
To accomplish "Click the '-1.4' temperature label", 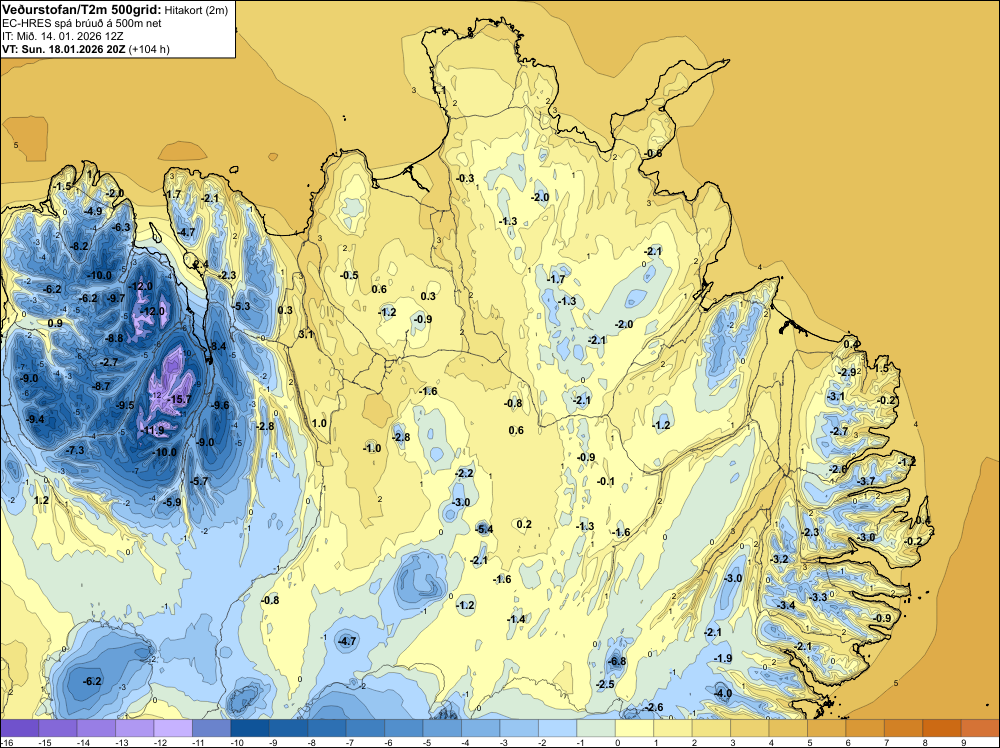I will (x=516, y=619).
